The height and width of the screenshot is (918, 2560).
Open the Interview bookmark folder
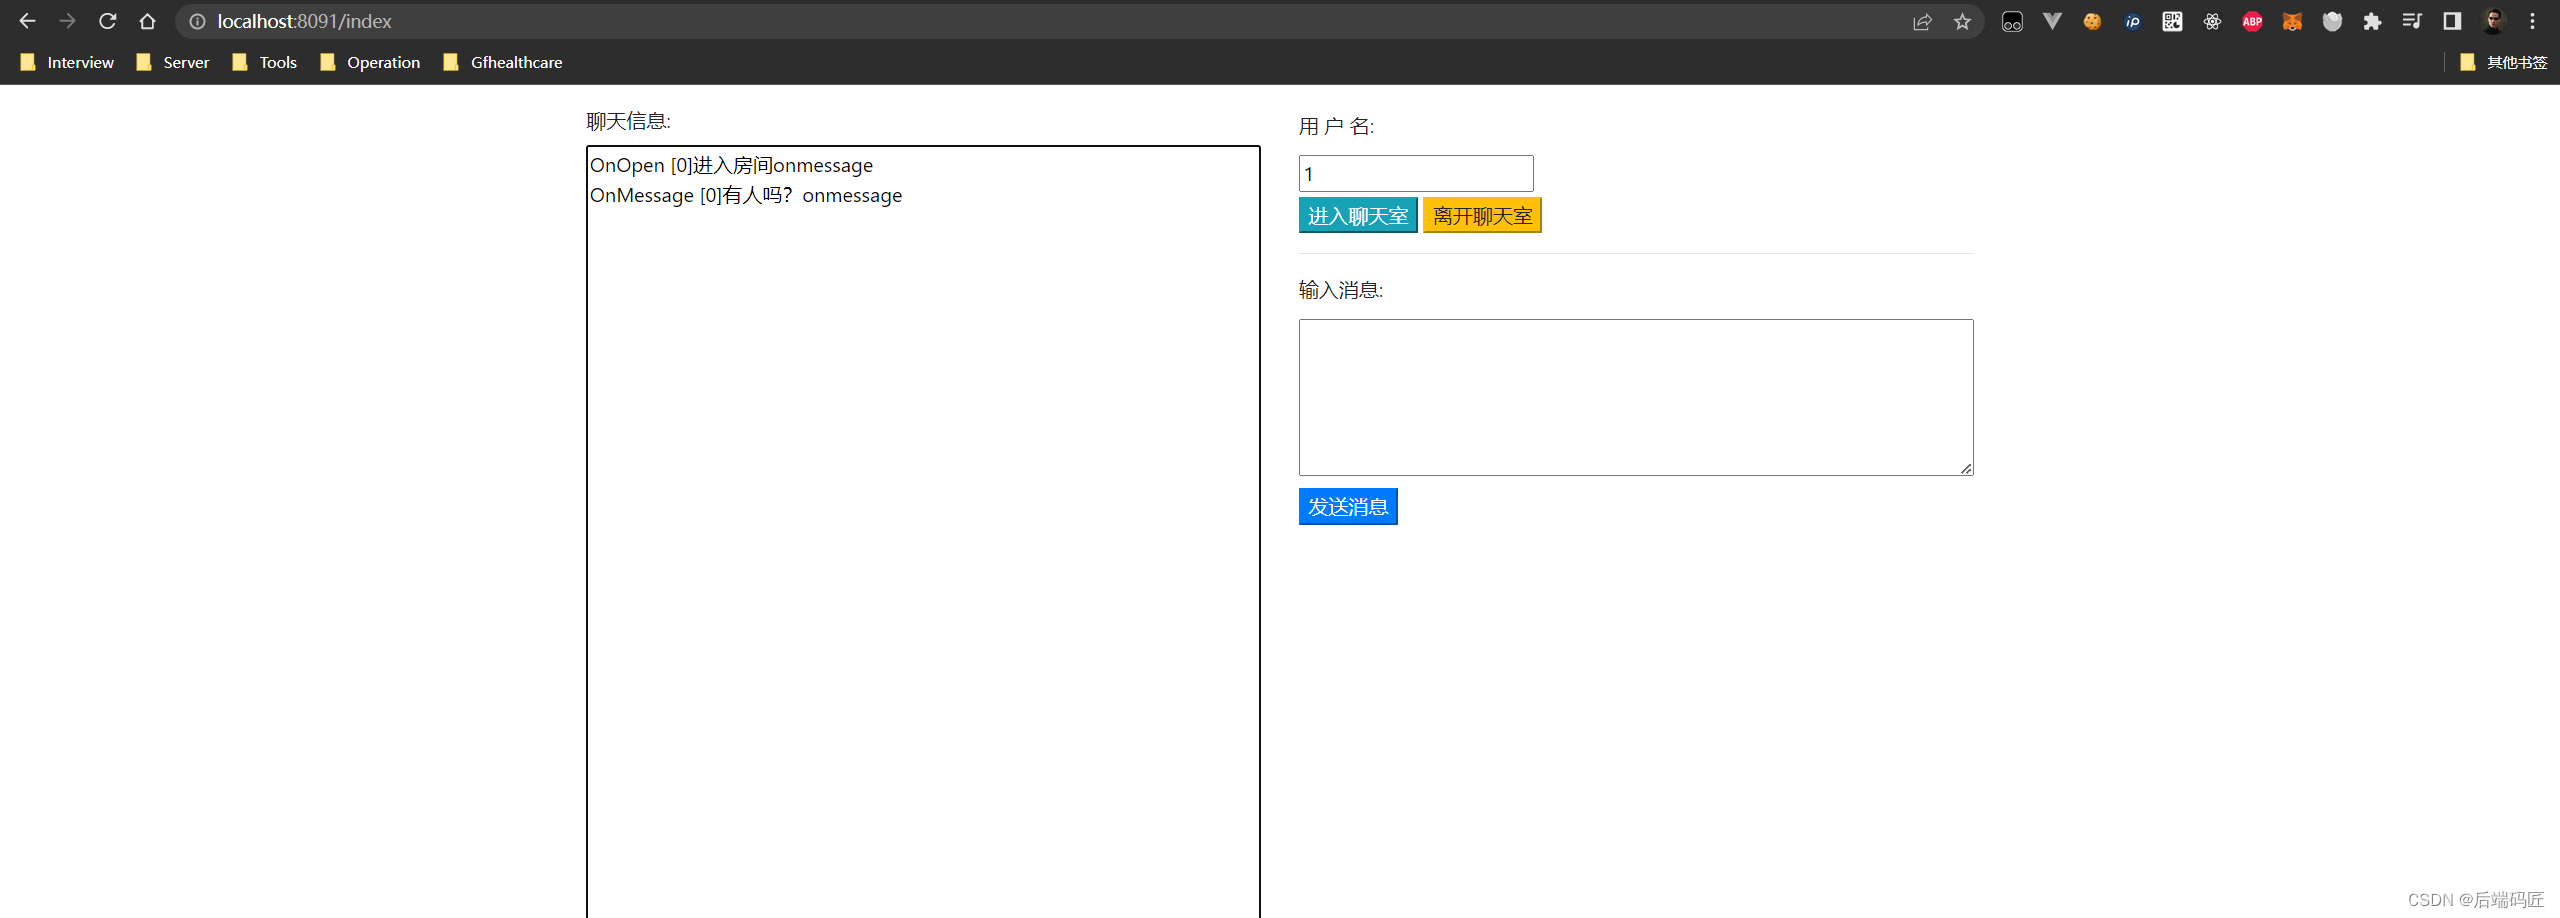click(x=67, y=62)
